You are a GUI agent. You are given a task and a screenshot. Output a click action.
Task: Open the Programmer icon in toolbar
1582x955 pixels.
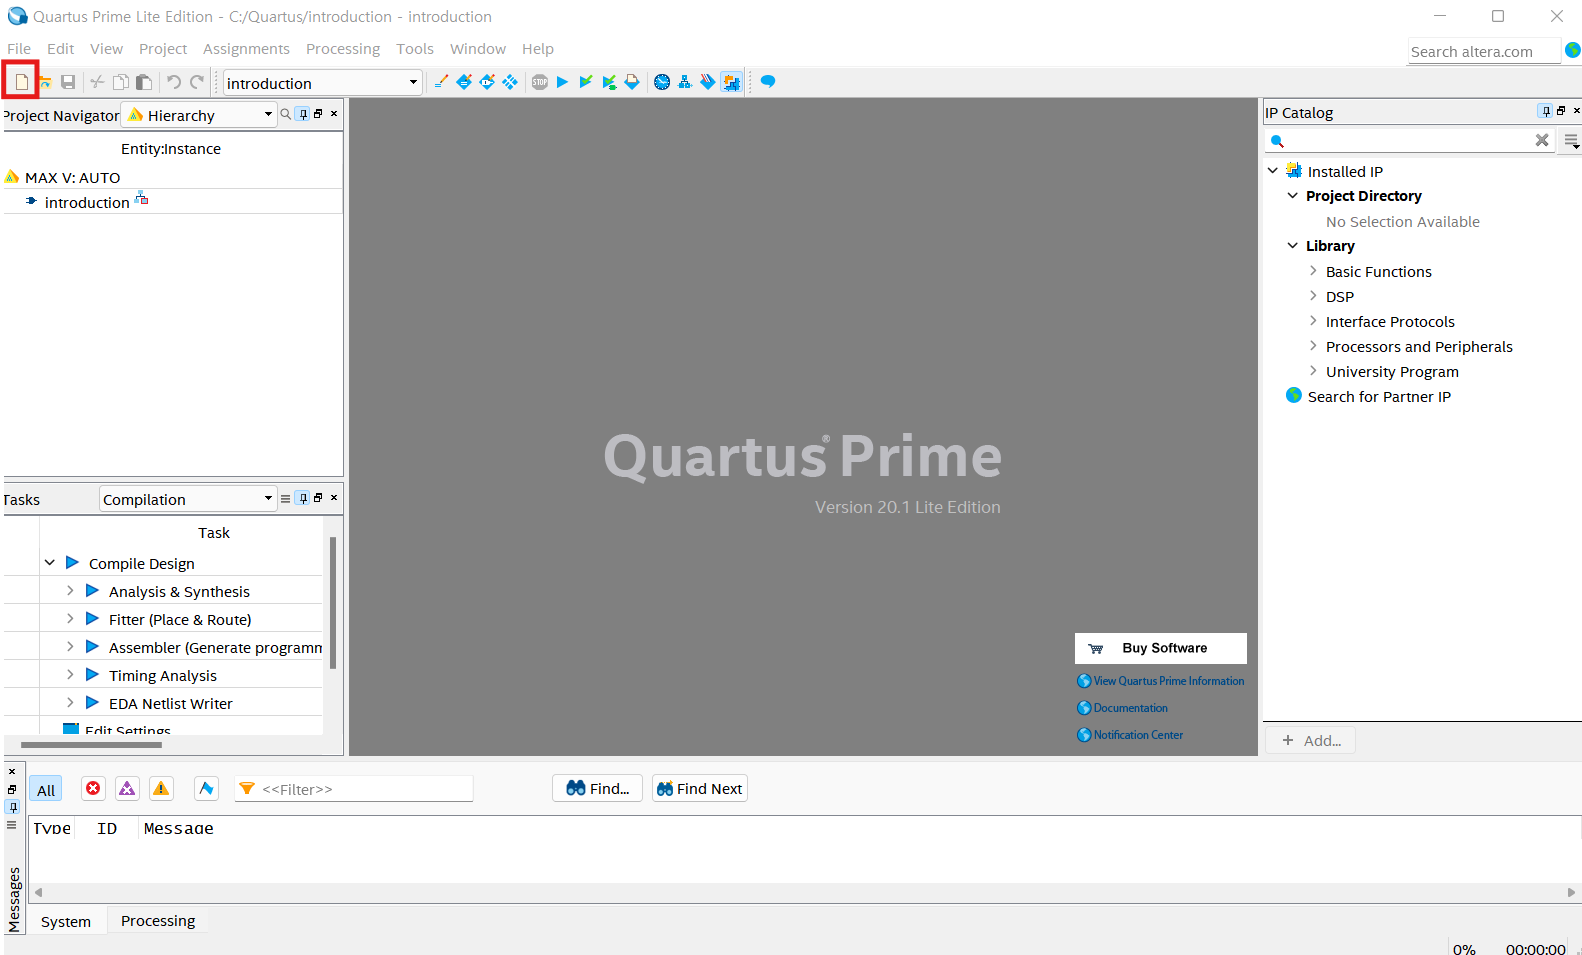(x=708, y=82)
